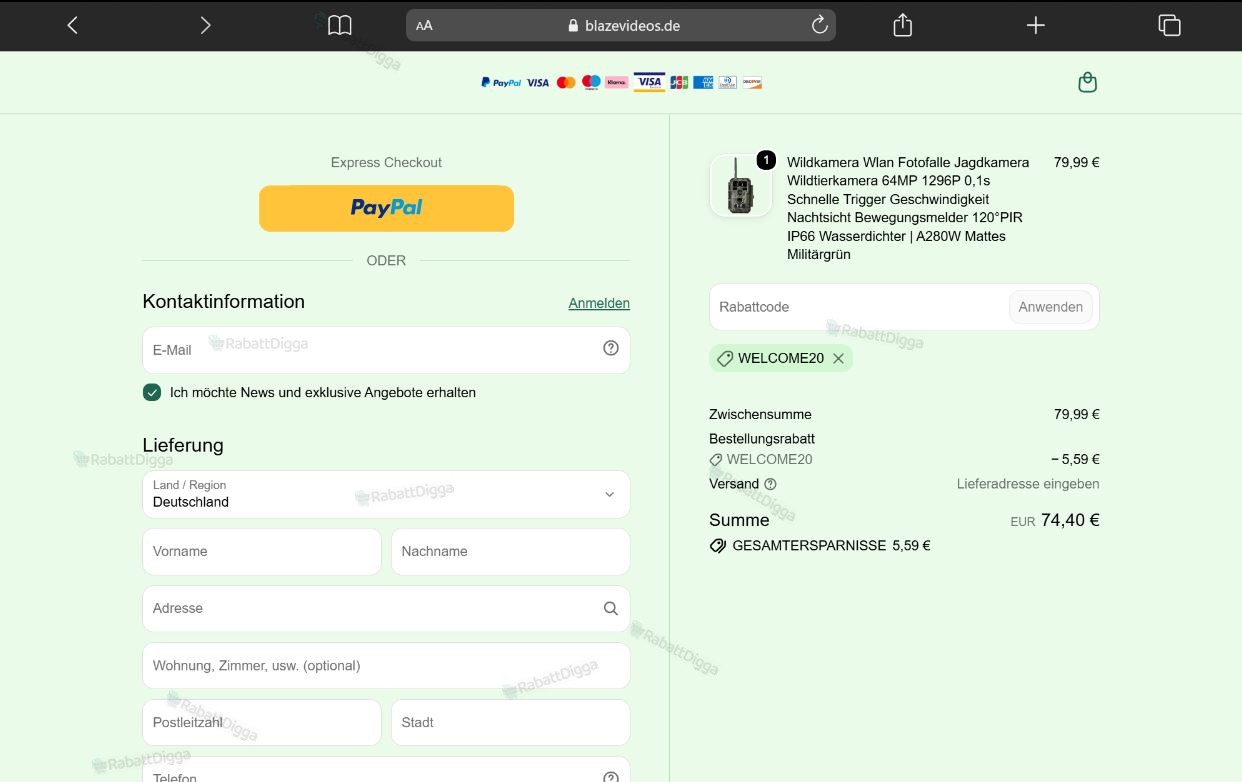Click the wildlife camera product thumbnail
The width and height of the screenshot is (1242, 782).
click(x=741, y=185)
